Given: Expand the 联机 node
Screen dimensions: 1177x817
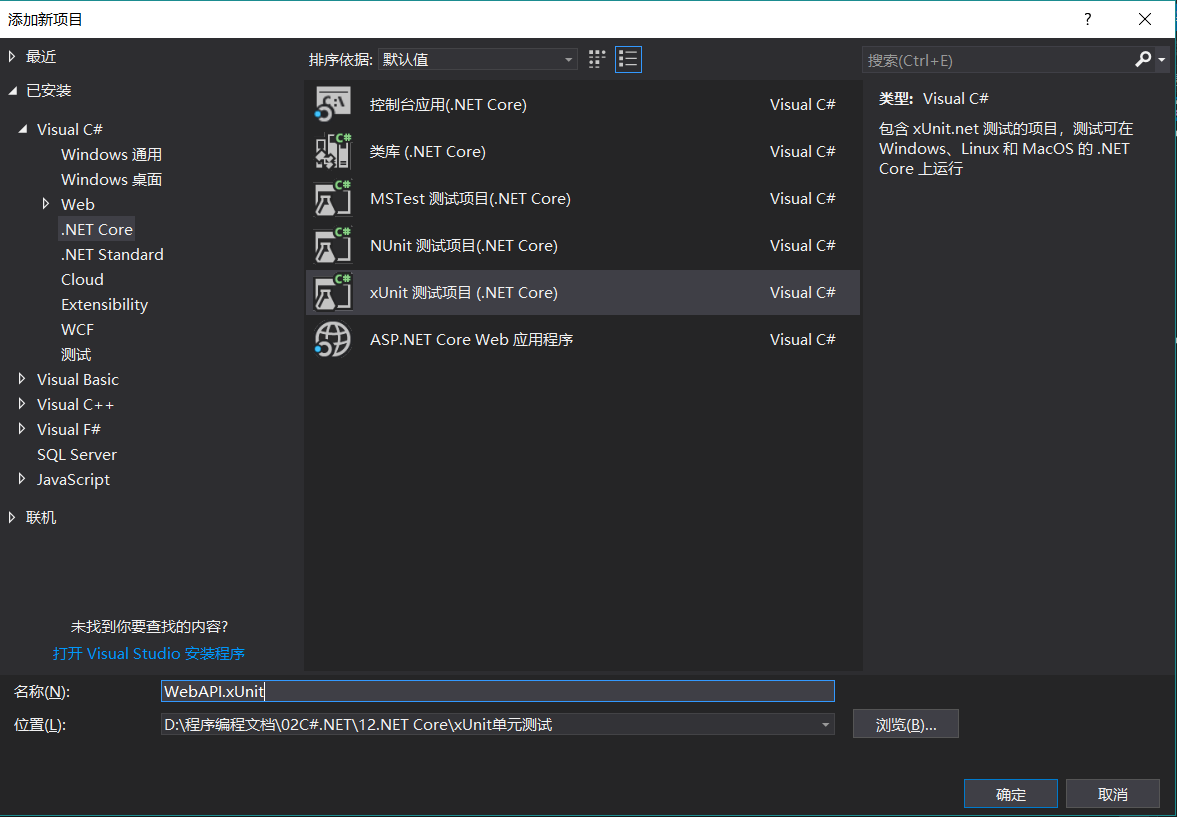Looking at the screenshot, I should [12, 517].
